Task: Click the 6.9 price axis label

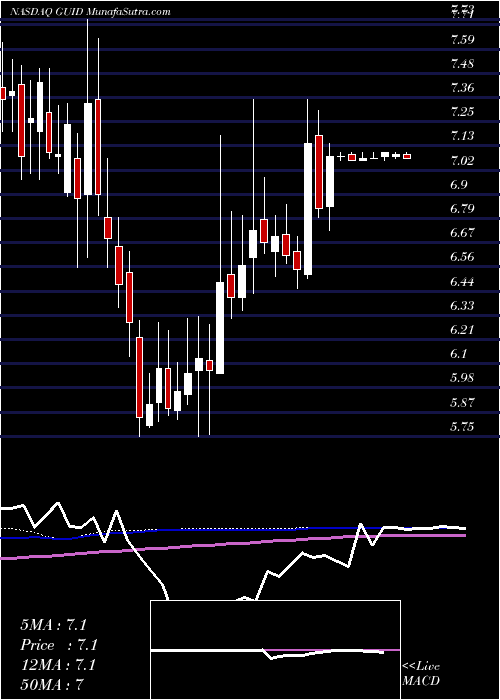Action: coord(459,185)
